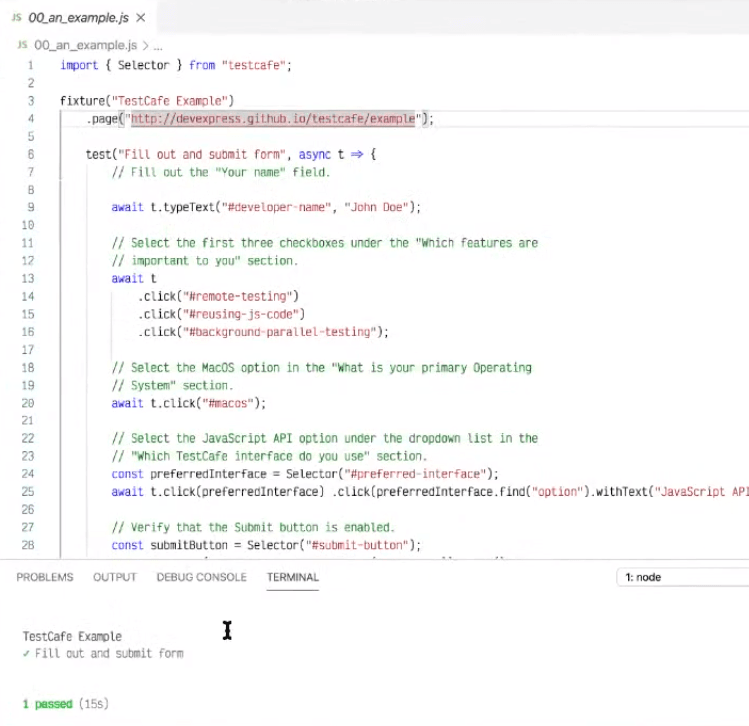Viewport: 749px width, 726px height.
Task: Click the devexpress.github.io URL in code
Action: tap(274, 119)
